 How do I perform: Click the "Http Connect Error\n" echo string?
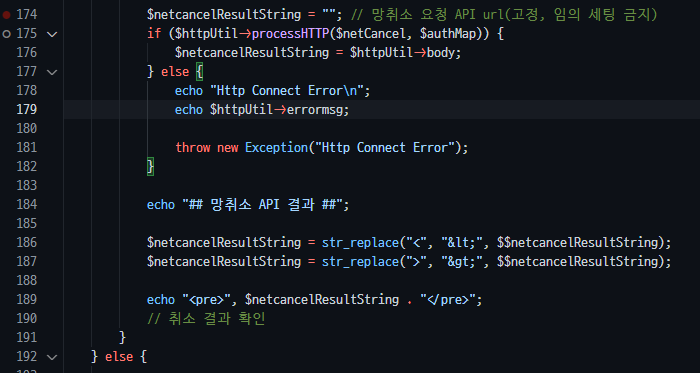pyautogui.click(x=287, y=91)
